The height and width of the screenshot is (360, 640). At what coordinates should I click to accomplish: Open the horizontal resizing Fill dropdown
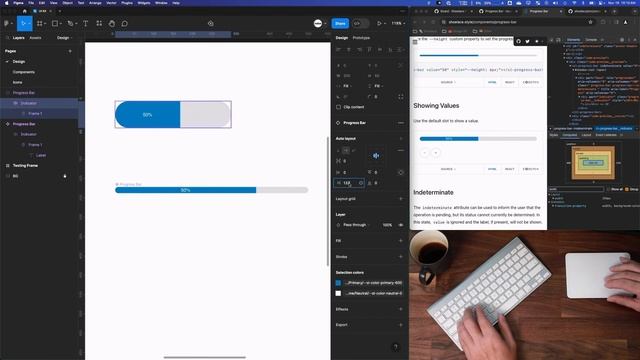(x=346, y=86)
